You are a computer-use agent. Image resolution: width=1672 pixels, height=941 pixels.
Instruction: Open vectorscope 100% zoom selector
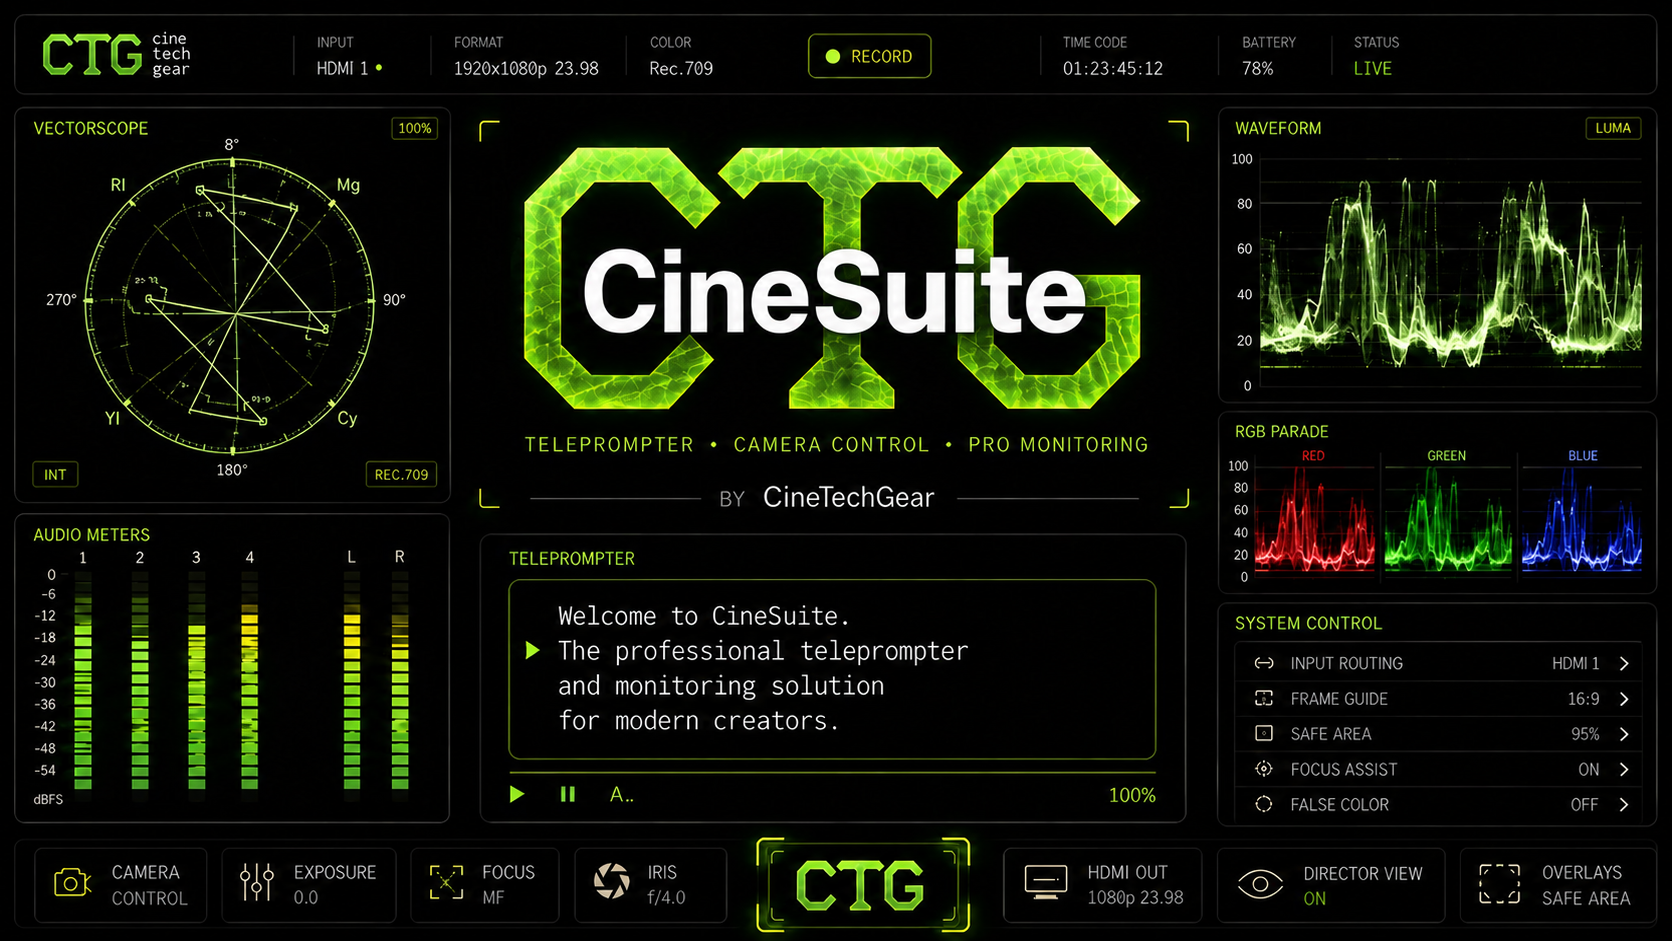tap(414, 128)
